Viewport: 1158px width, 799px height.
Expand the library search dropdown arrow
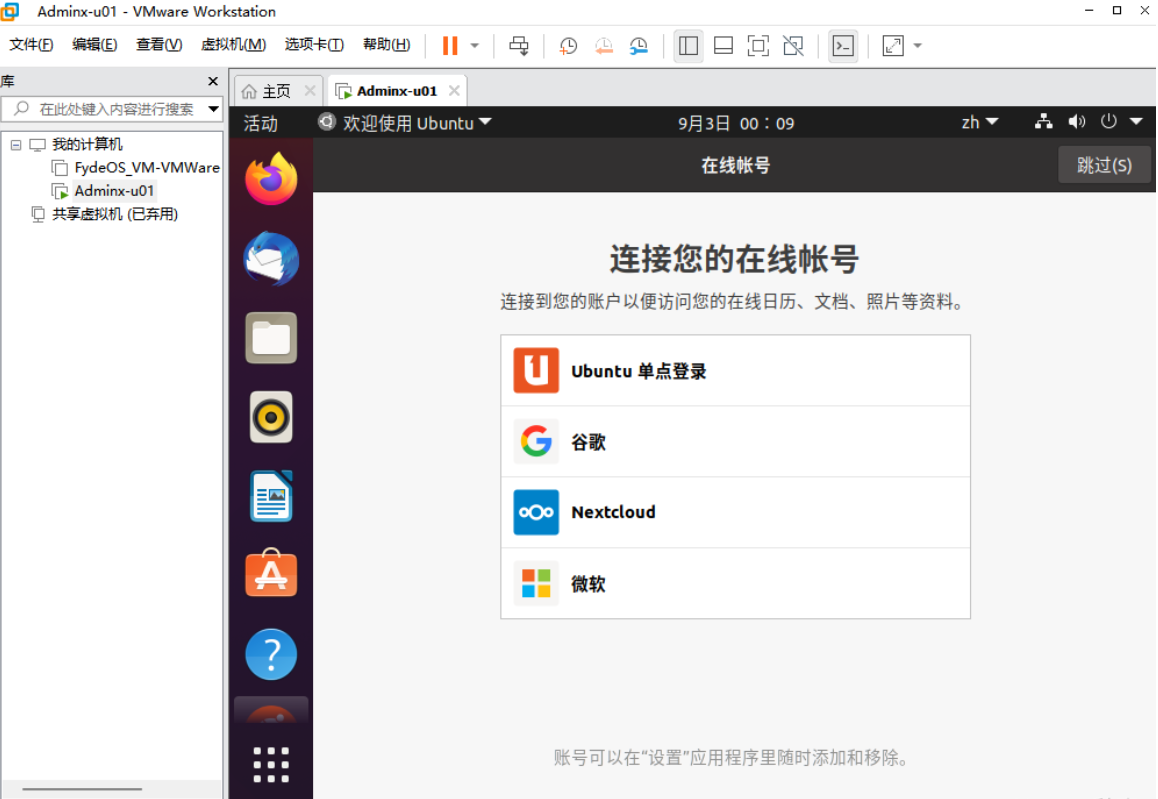(x=213, y=109)
